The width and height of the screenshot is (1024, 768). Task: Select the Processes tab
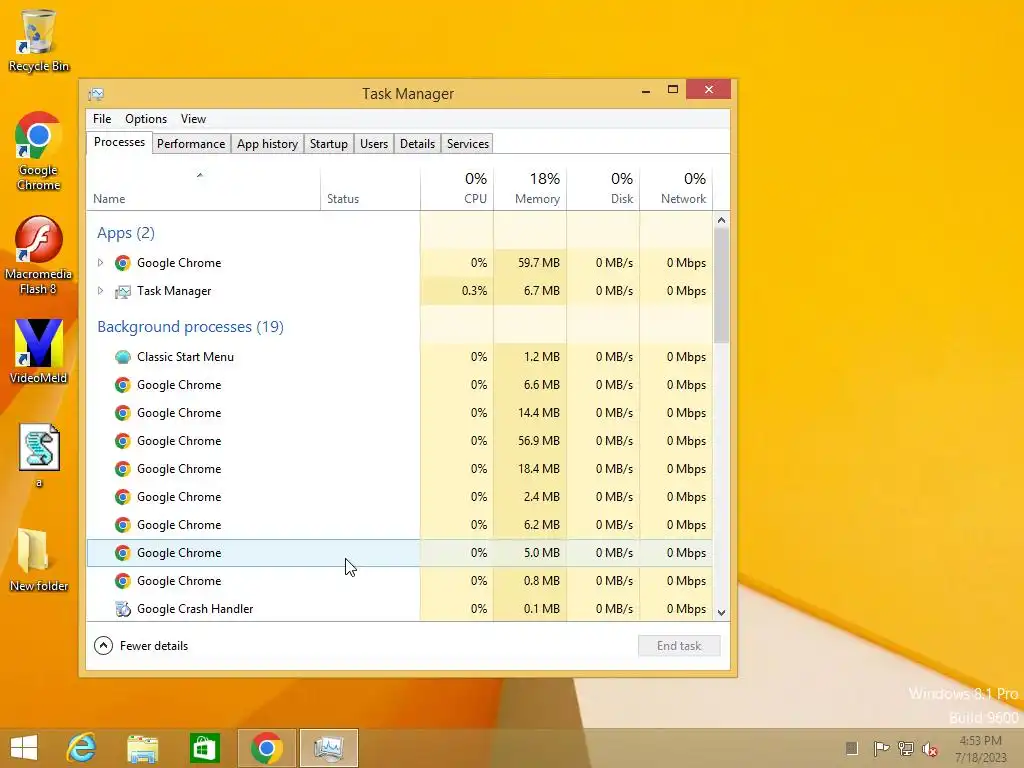(x=120, y=142)
